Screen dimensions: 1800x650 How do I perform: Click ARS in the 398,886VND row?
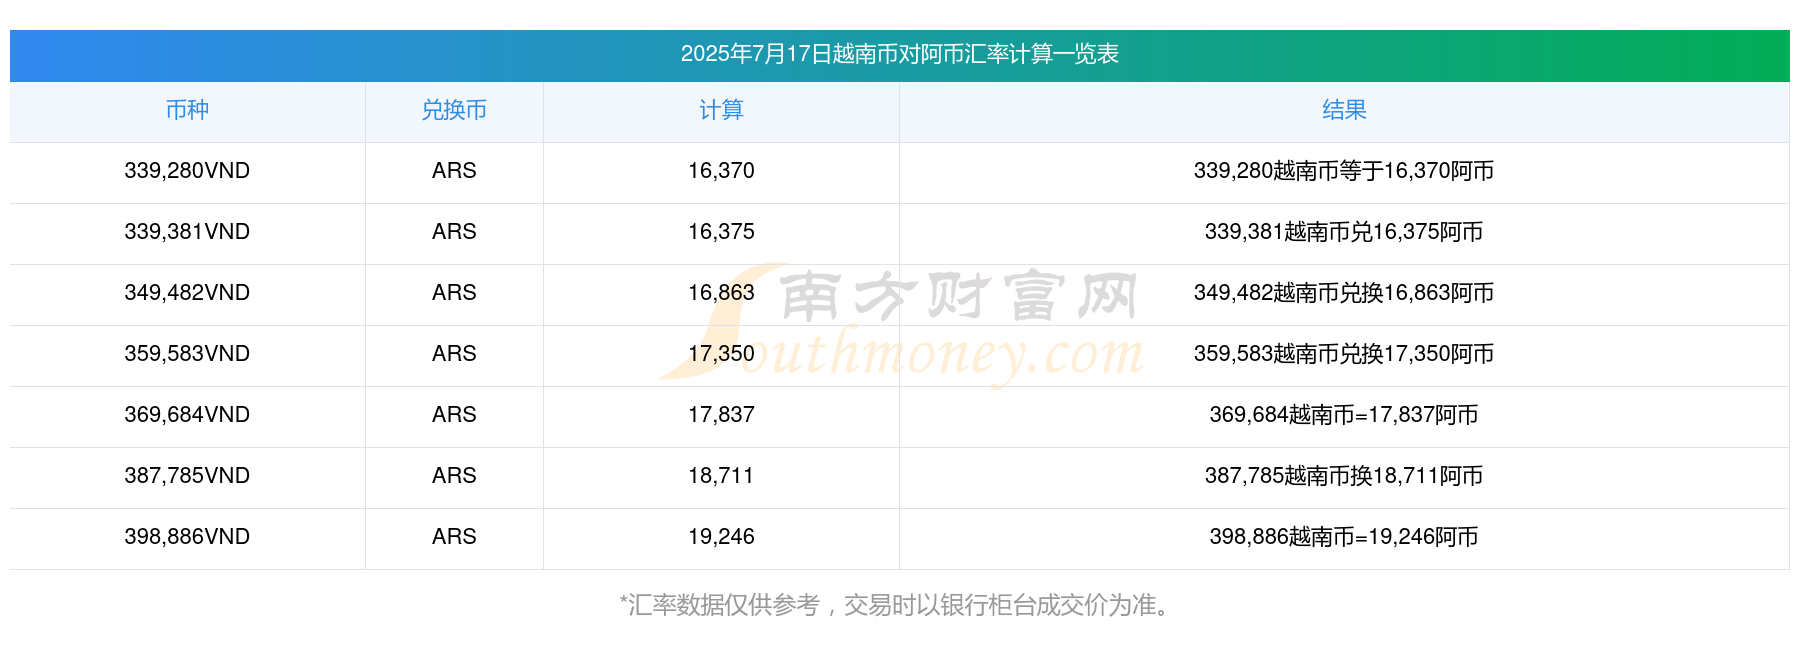[x=454, y=537]
